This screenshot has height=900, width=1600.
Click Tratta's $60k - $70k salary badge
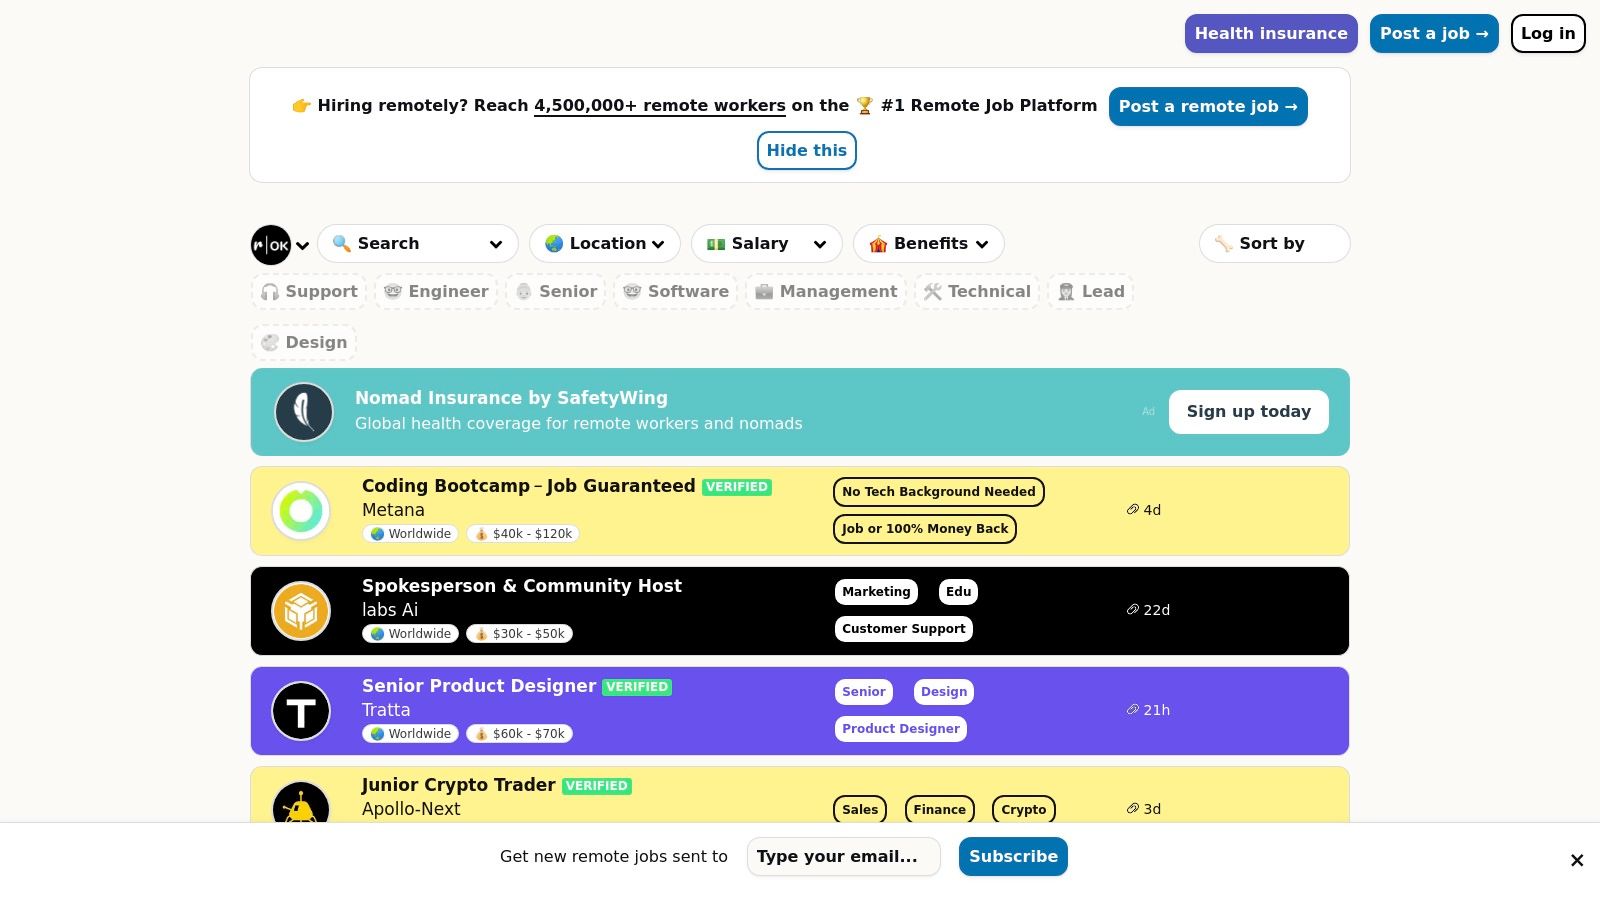(520, 734)
